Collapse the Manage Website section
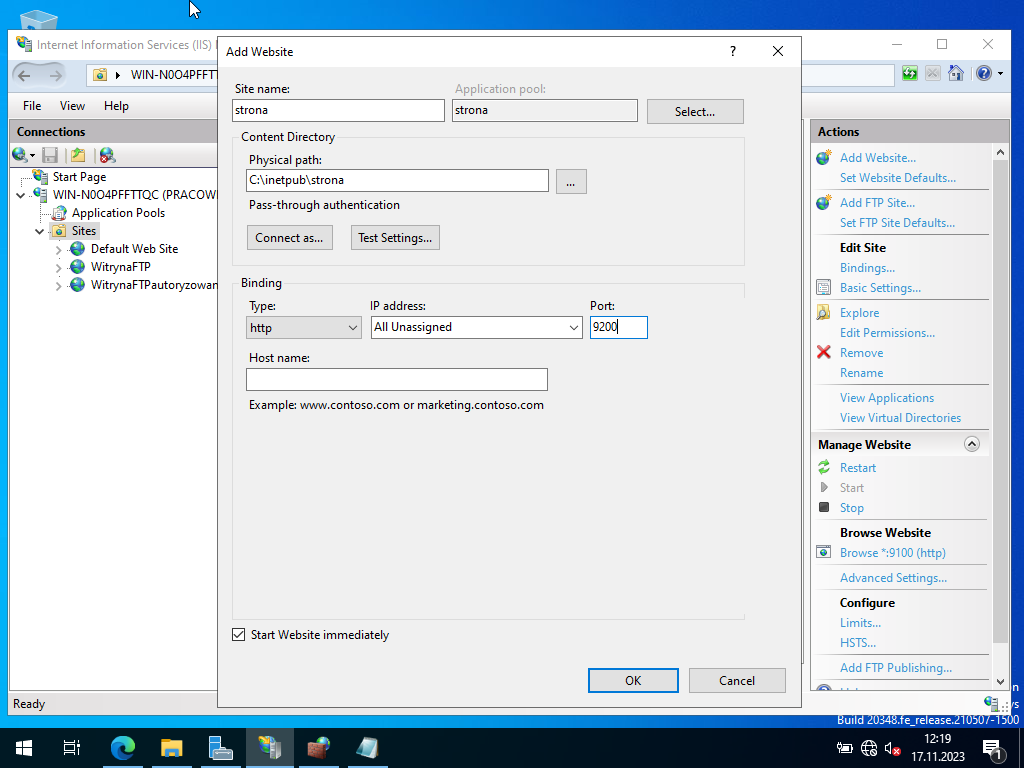The height and width of the screenshot is (768, 1024). 971,444
